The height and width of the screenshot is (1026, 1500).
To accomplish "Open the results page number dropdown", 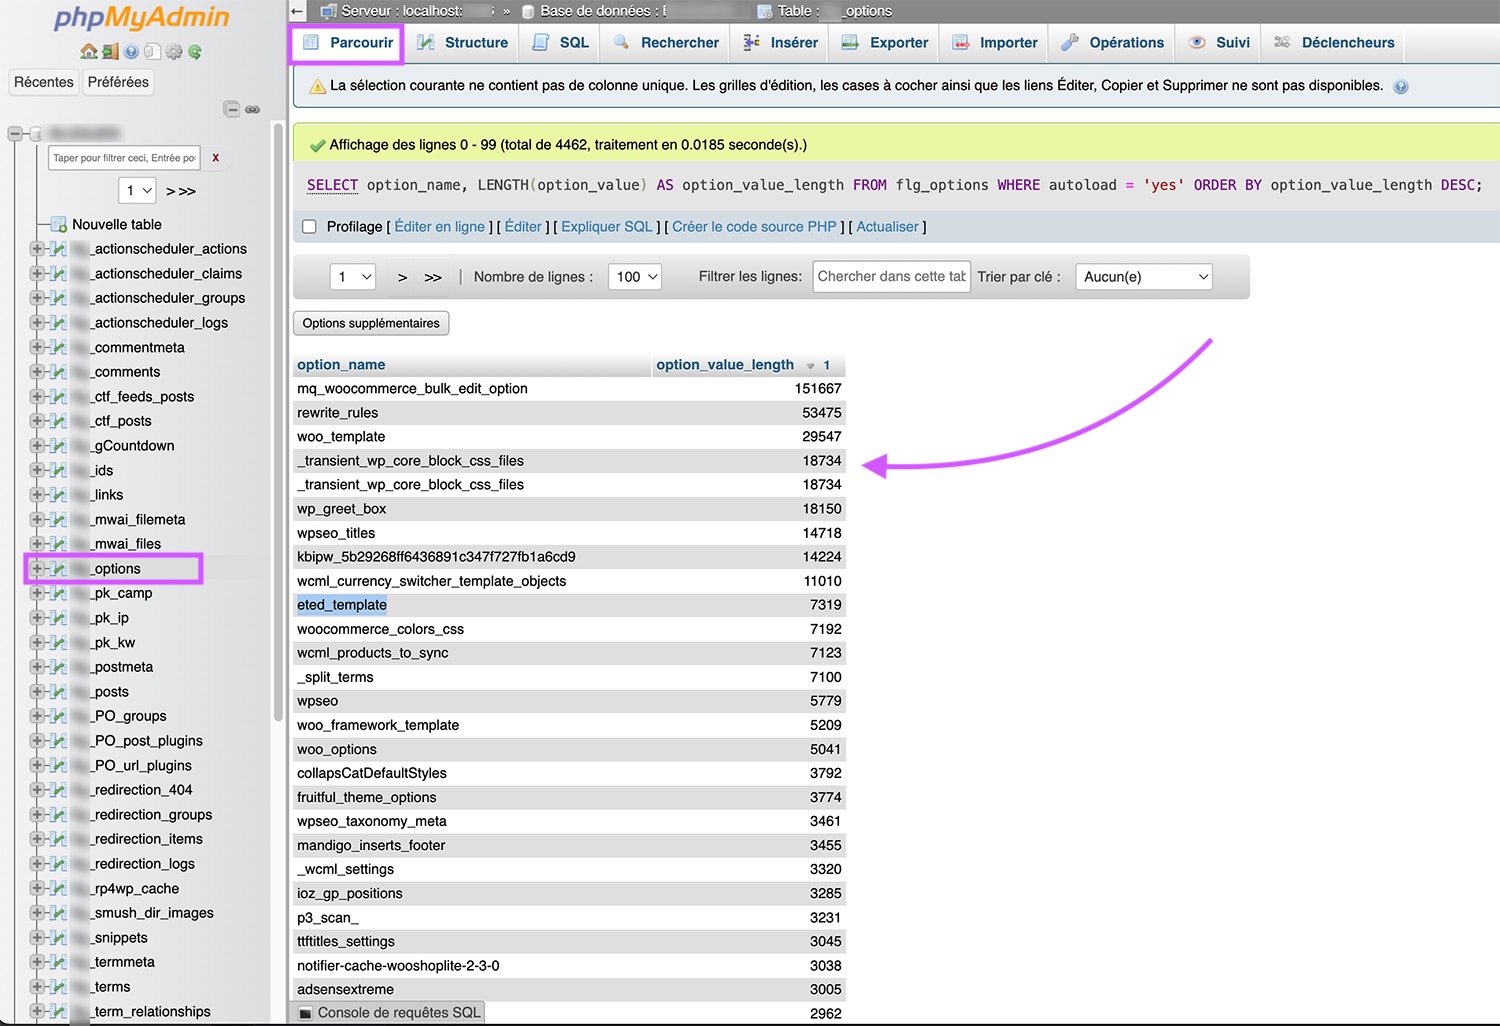I will coord(353,277).
